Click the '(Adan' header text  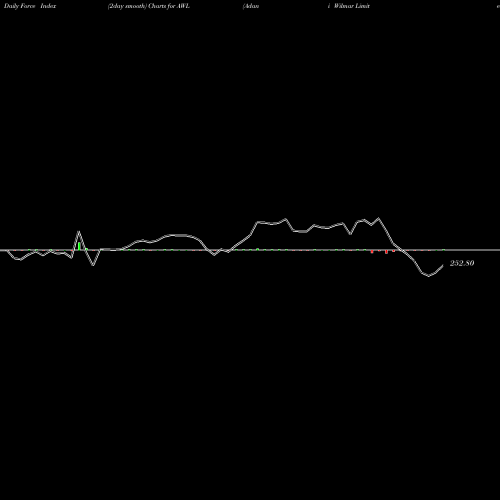[251, 6]
